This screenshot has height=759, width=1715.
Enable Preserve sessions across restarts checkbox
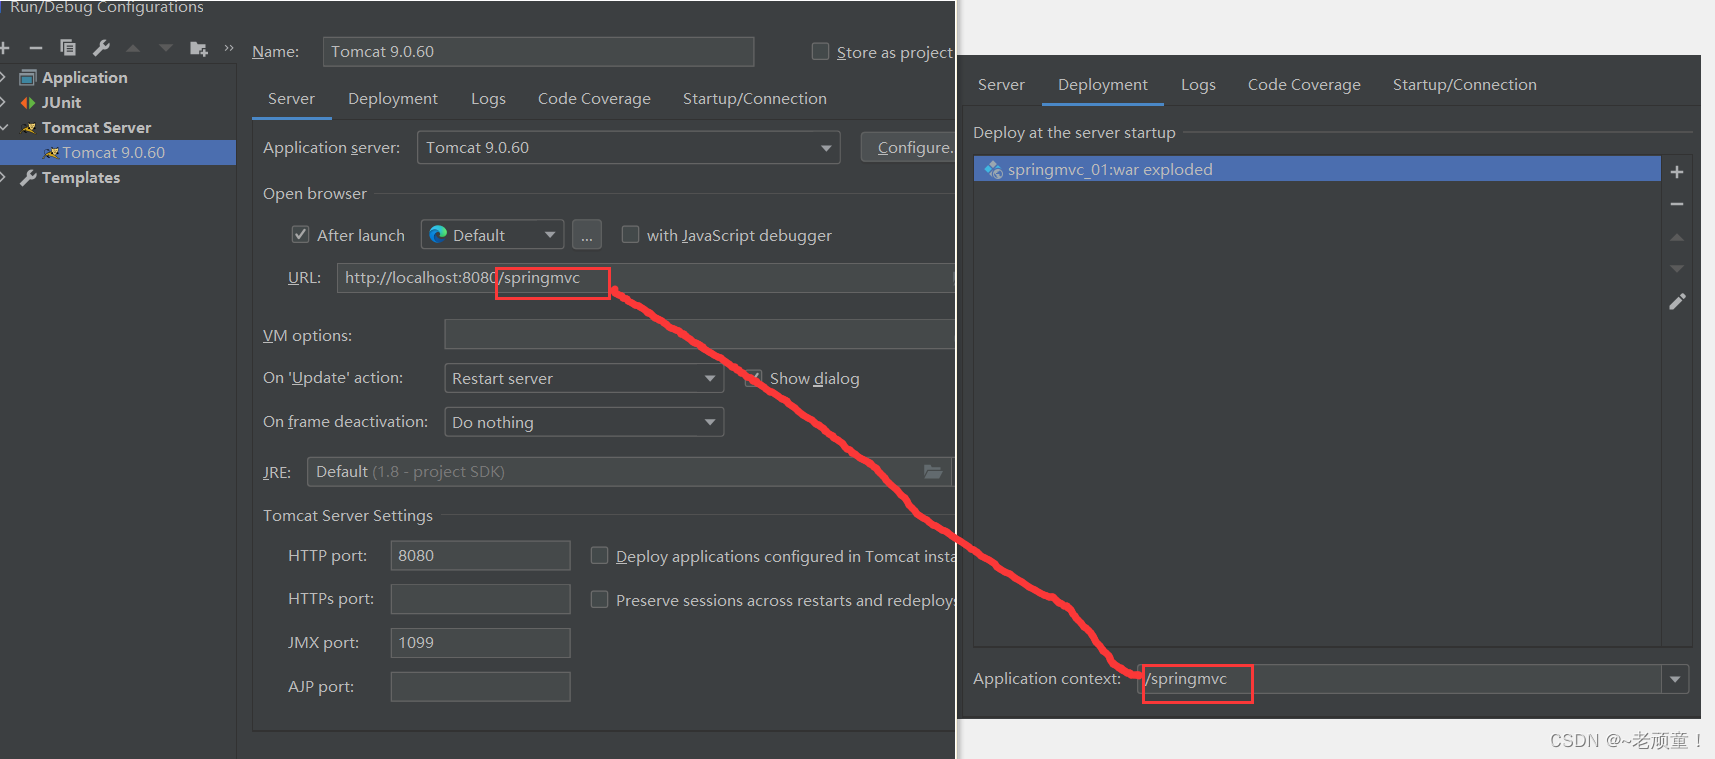(599, 599)
